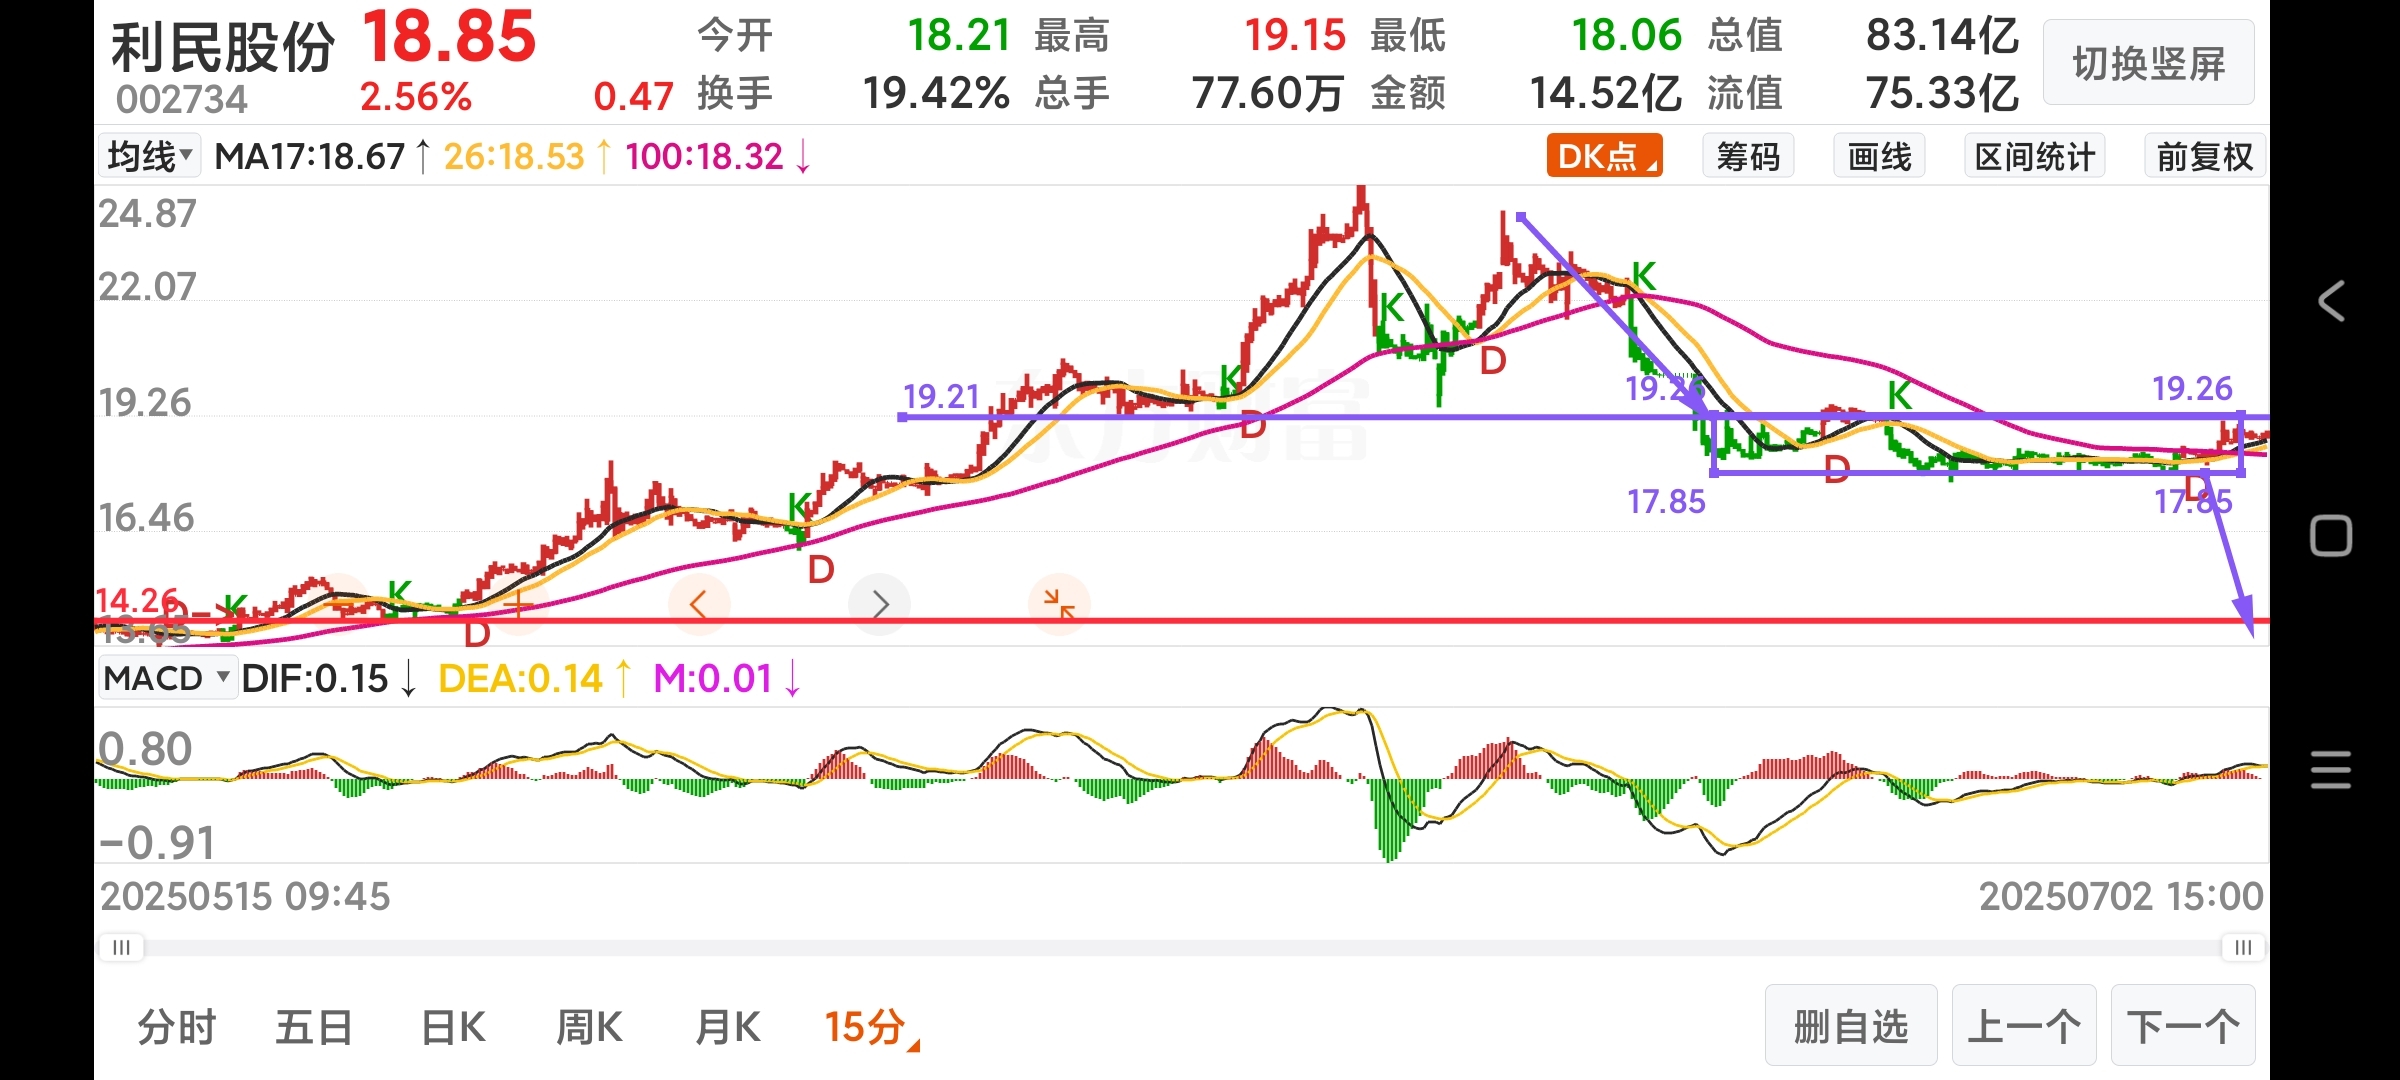Switch to 周K chart tab

tap(589, 1027)
